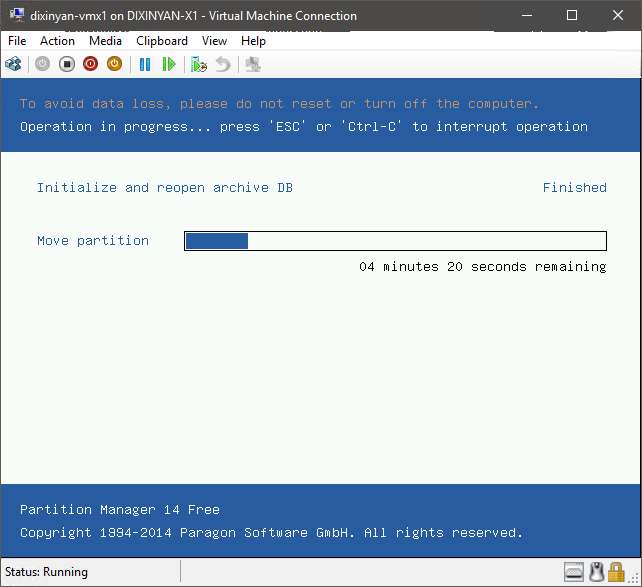
Task: Create a checkpoint using the toolbar icon
Action: tap(199, 64)
